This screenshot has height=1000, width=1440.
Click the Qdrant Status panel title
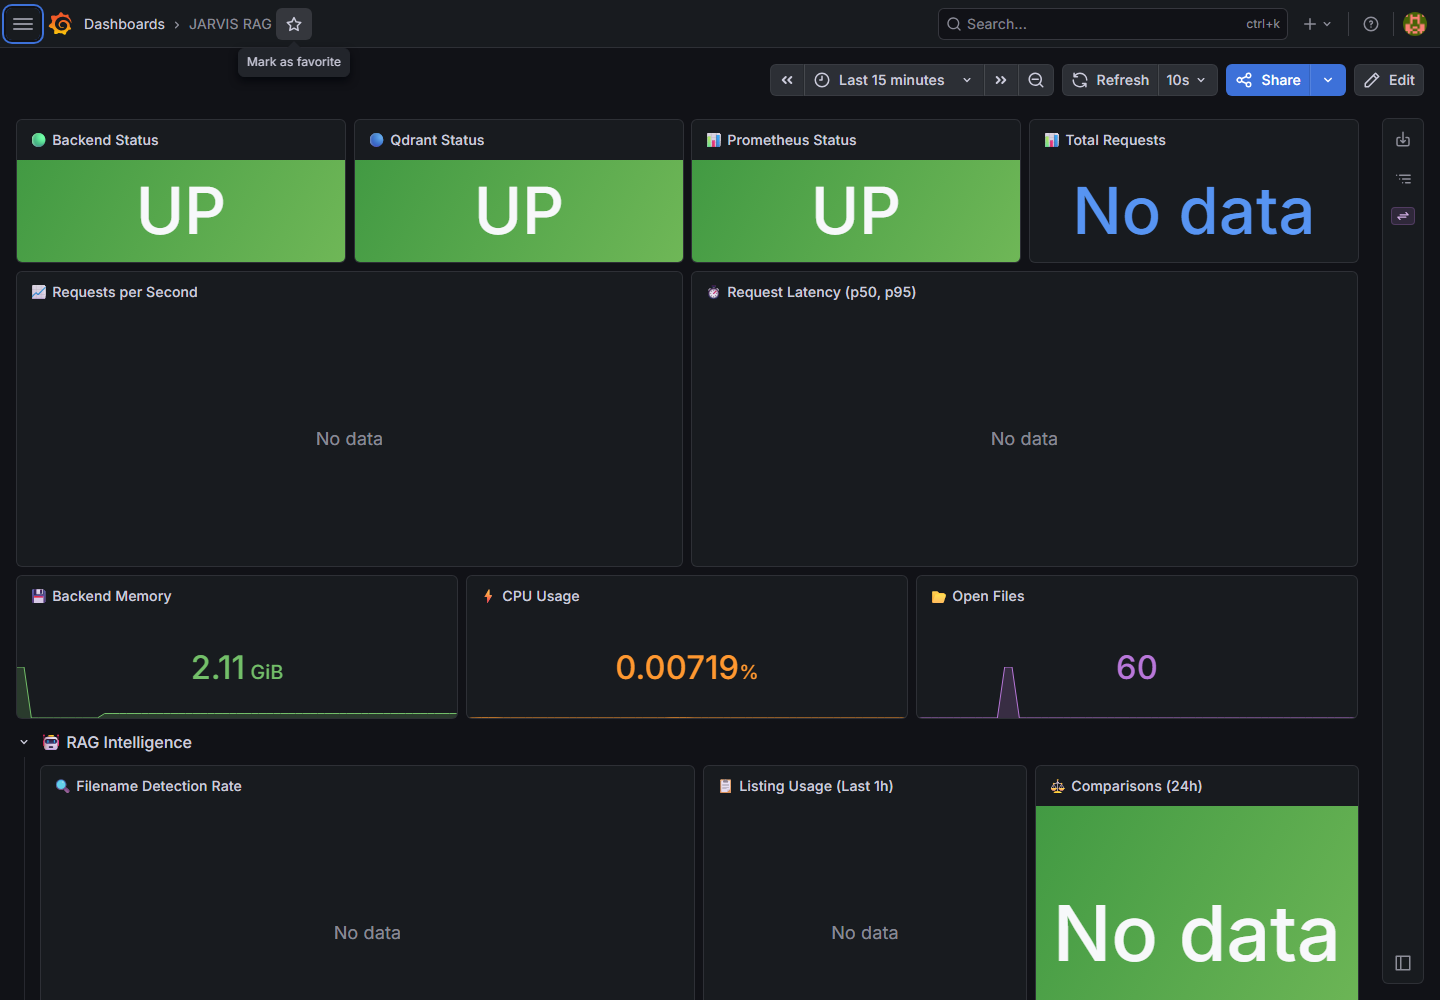pos(437,140)
